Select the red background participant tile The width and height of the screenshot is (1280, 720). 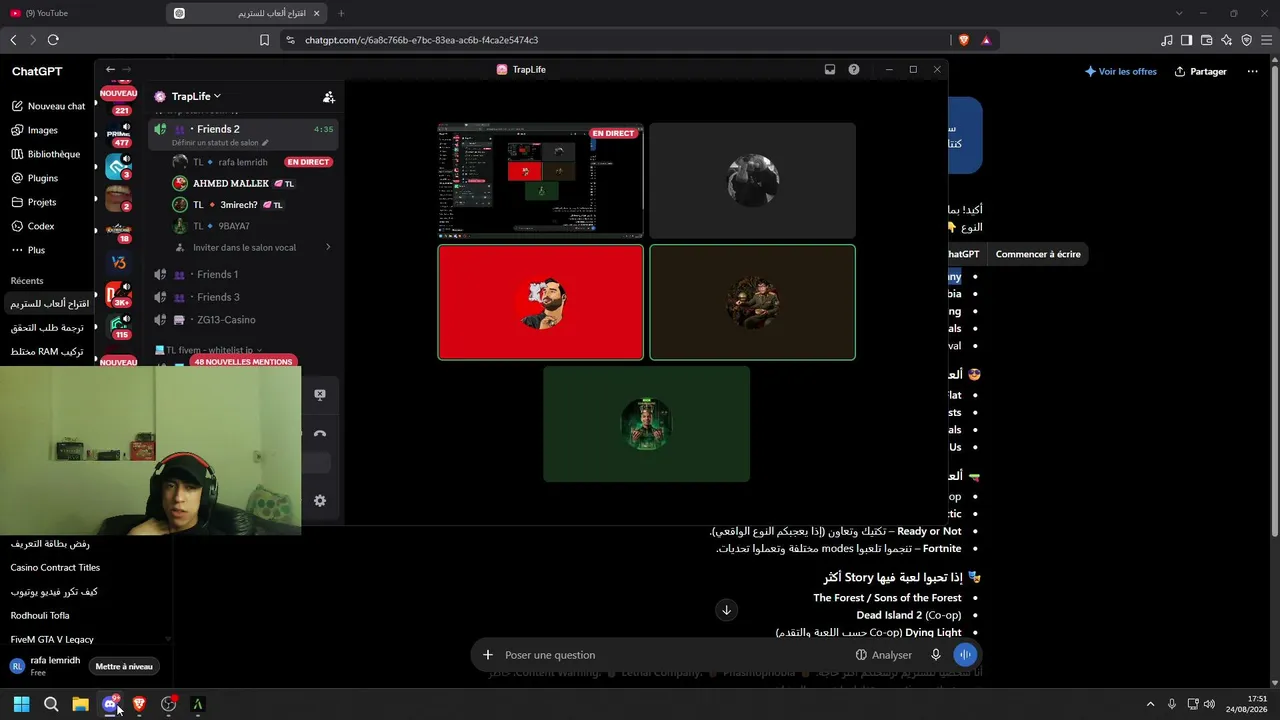(x=540, y=302)
